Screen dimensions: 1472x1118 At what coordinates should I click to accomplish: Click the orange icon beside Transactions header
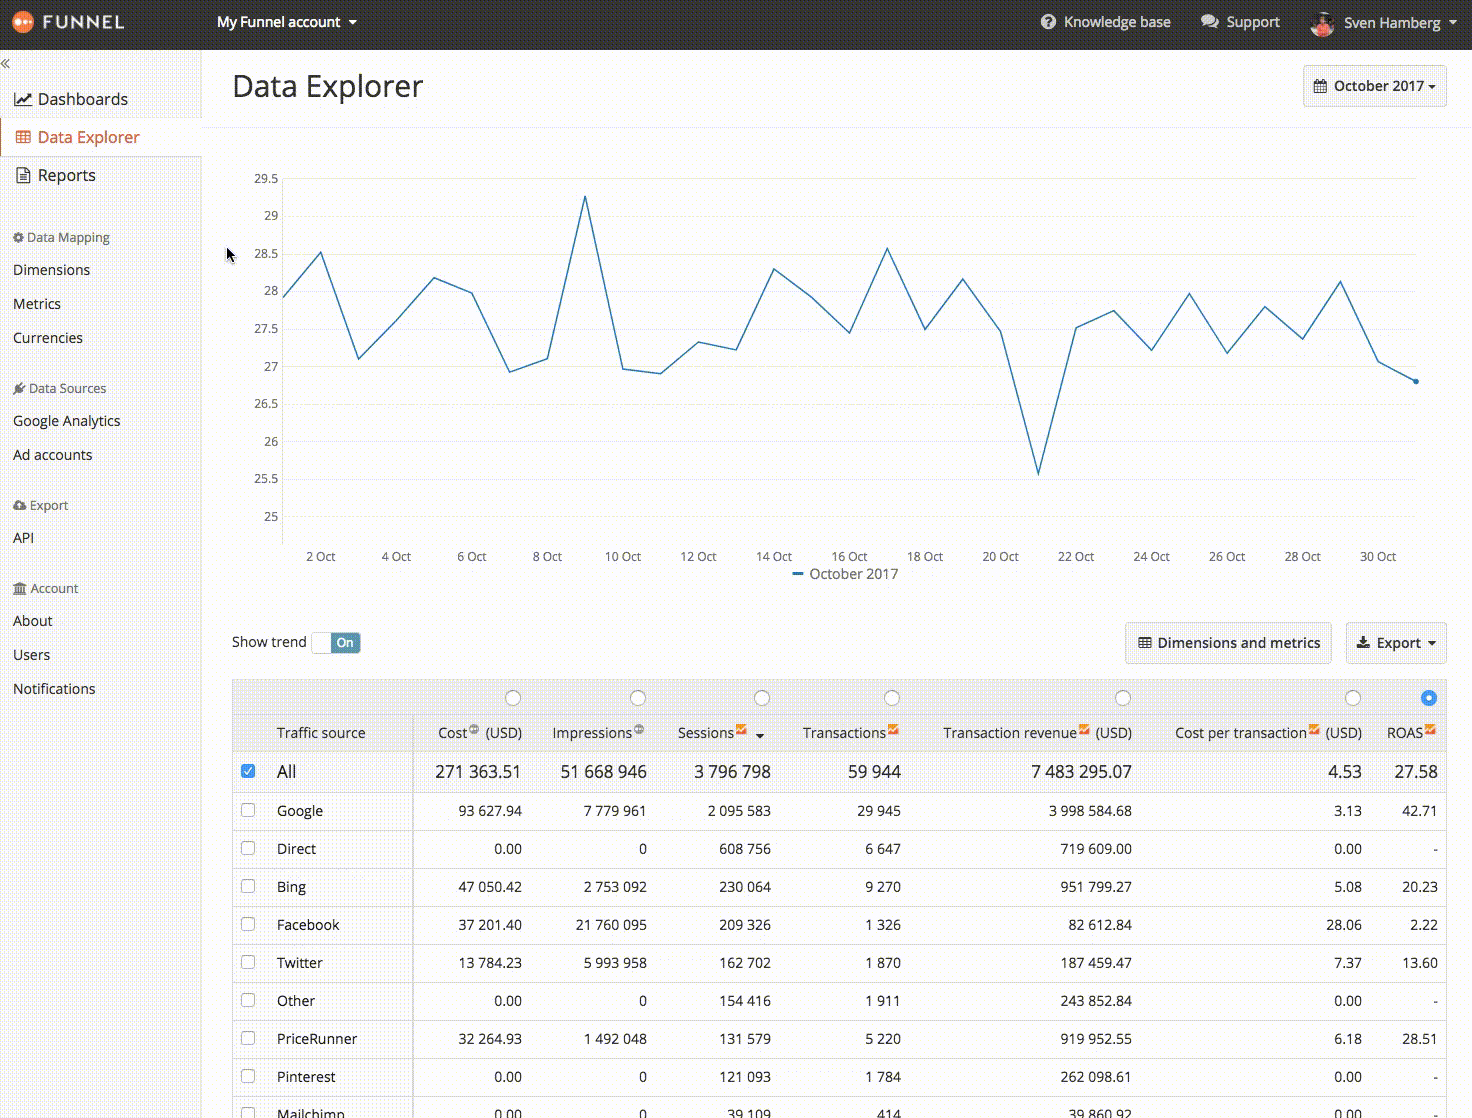click(893, 730)
